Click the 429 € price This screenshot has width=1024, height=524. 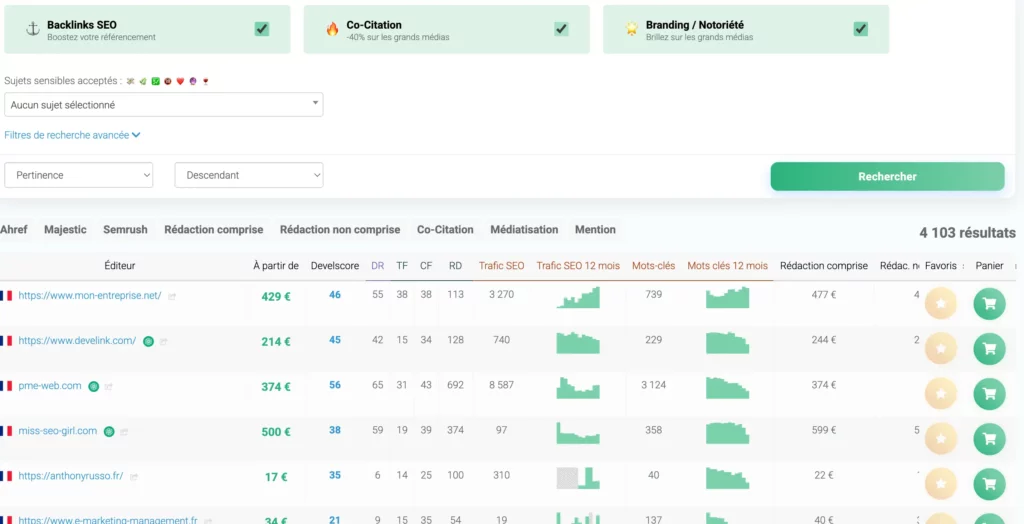pos(276,297)
